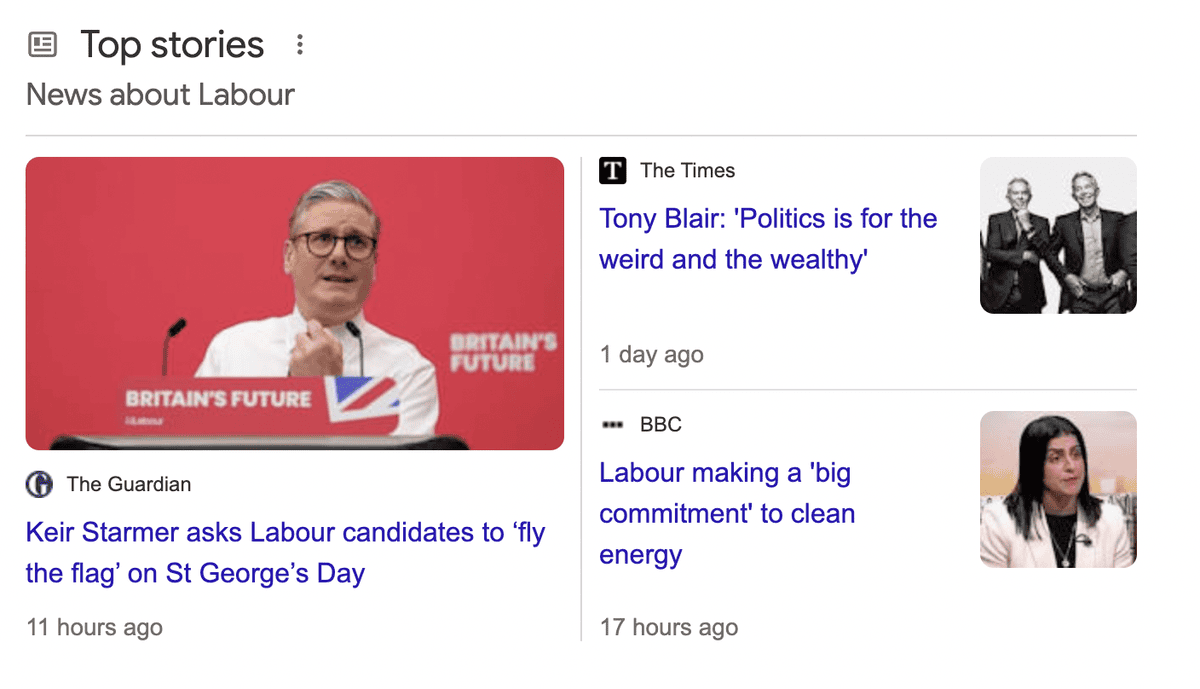
Task: Click the Union Jack flag on the podium
Action: click(364, 398)
